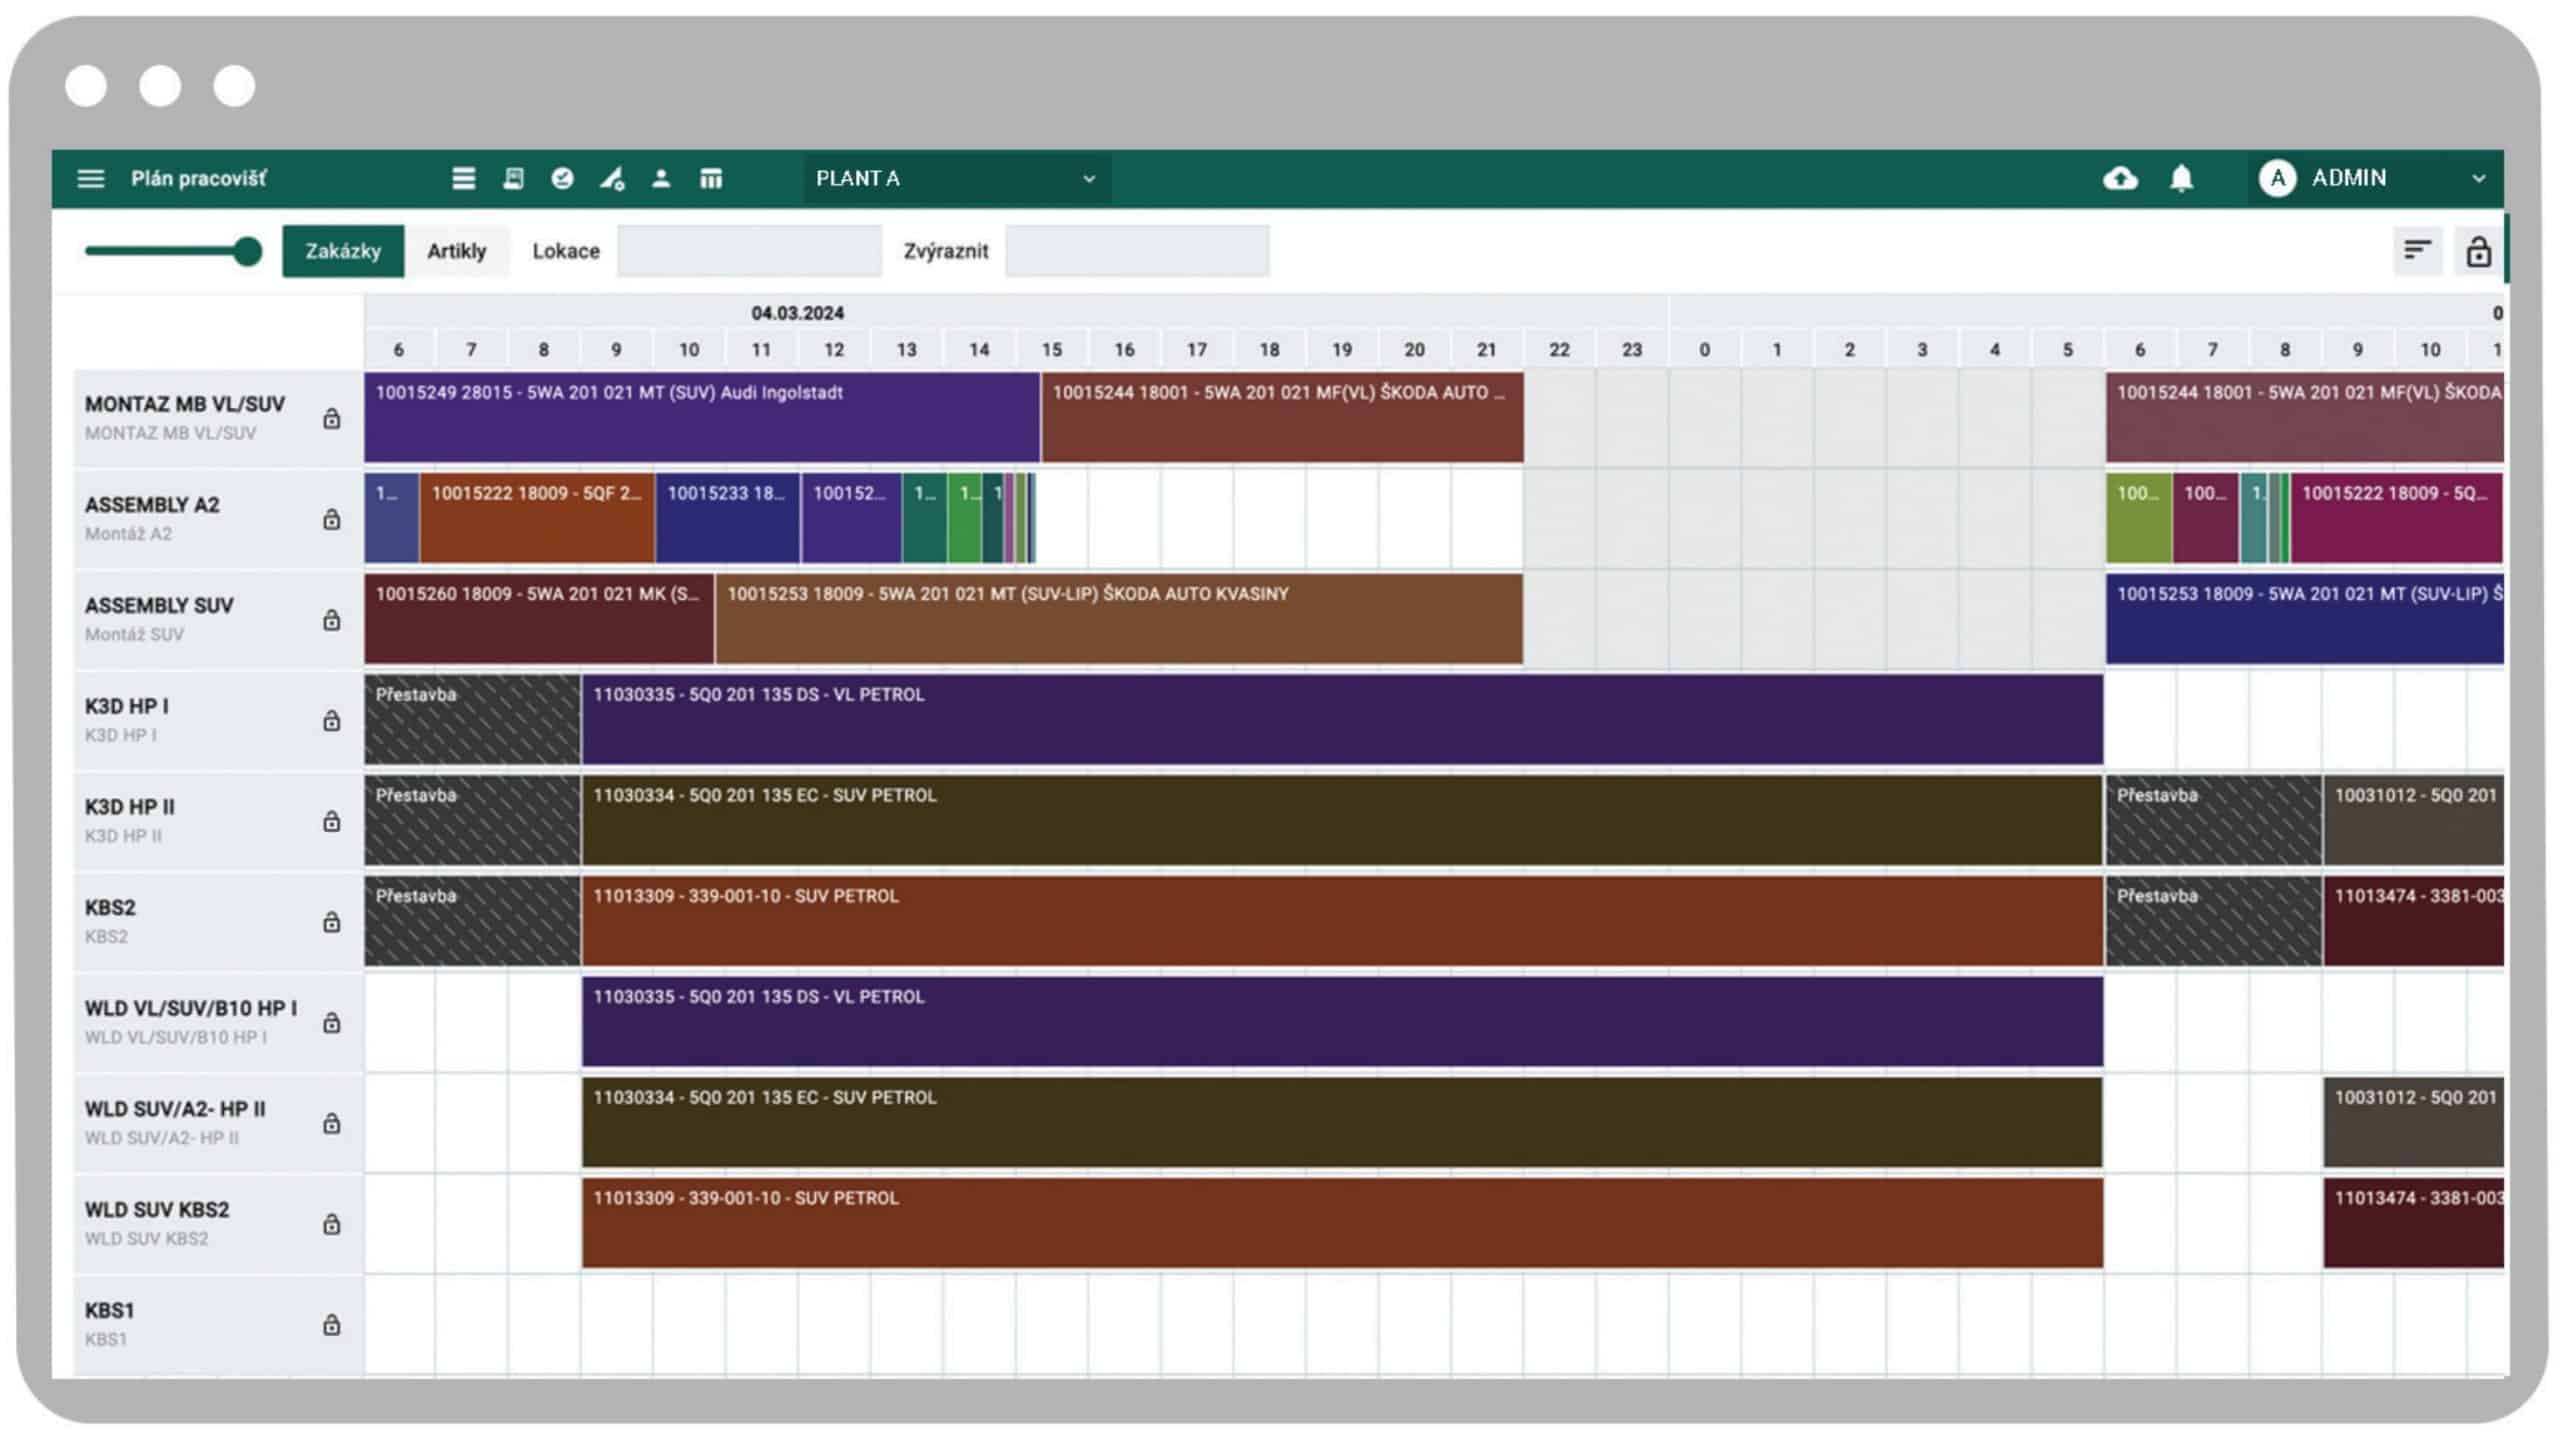The image size is (2560, 1435).
Task: Click hour 12 marker on 04.03.2024
Action: (x=834, y=350)
